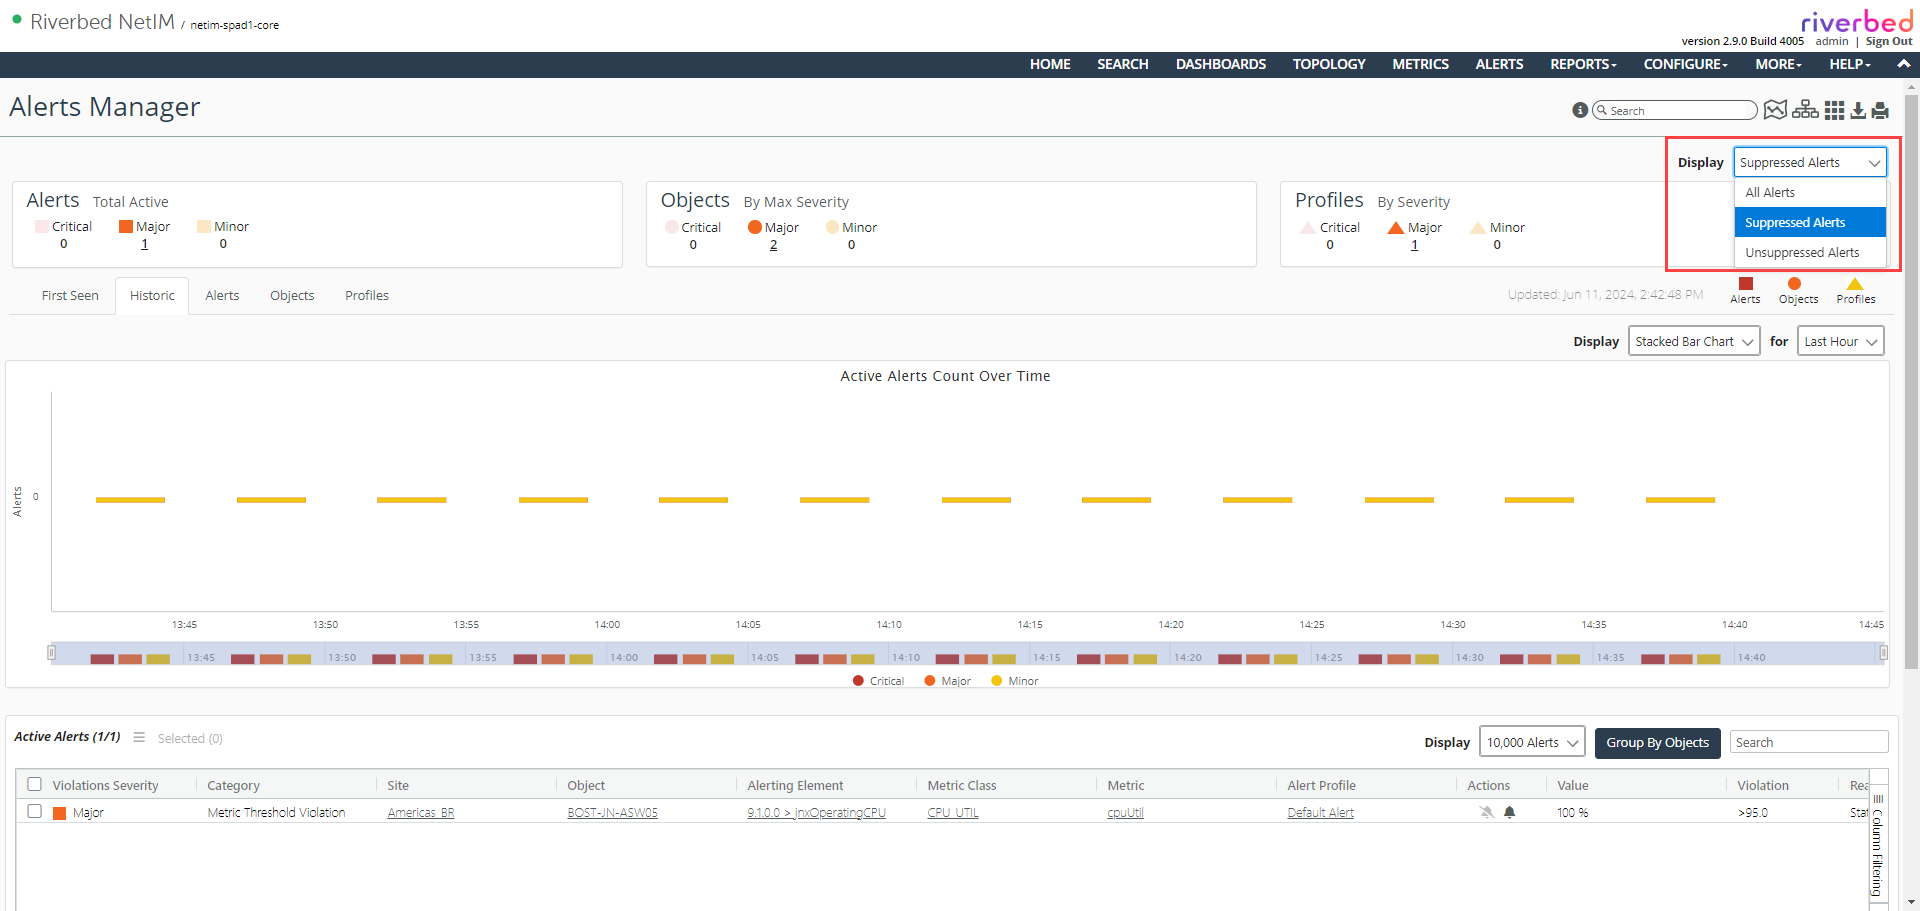This screenshot has width=1920, height=911.
Task: Click the download export icon
Action: [x=1858, y=110]
